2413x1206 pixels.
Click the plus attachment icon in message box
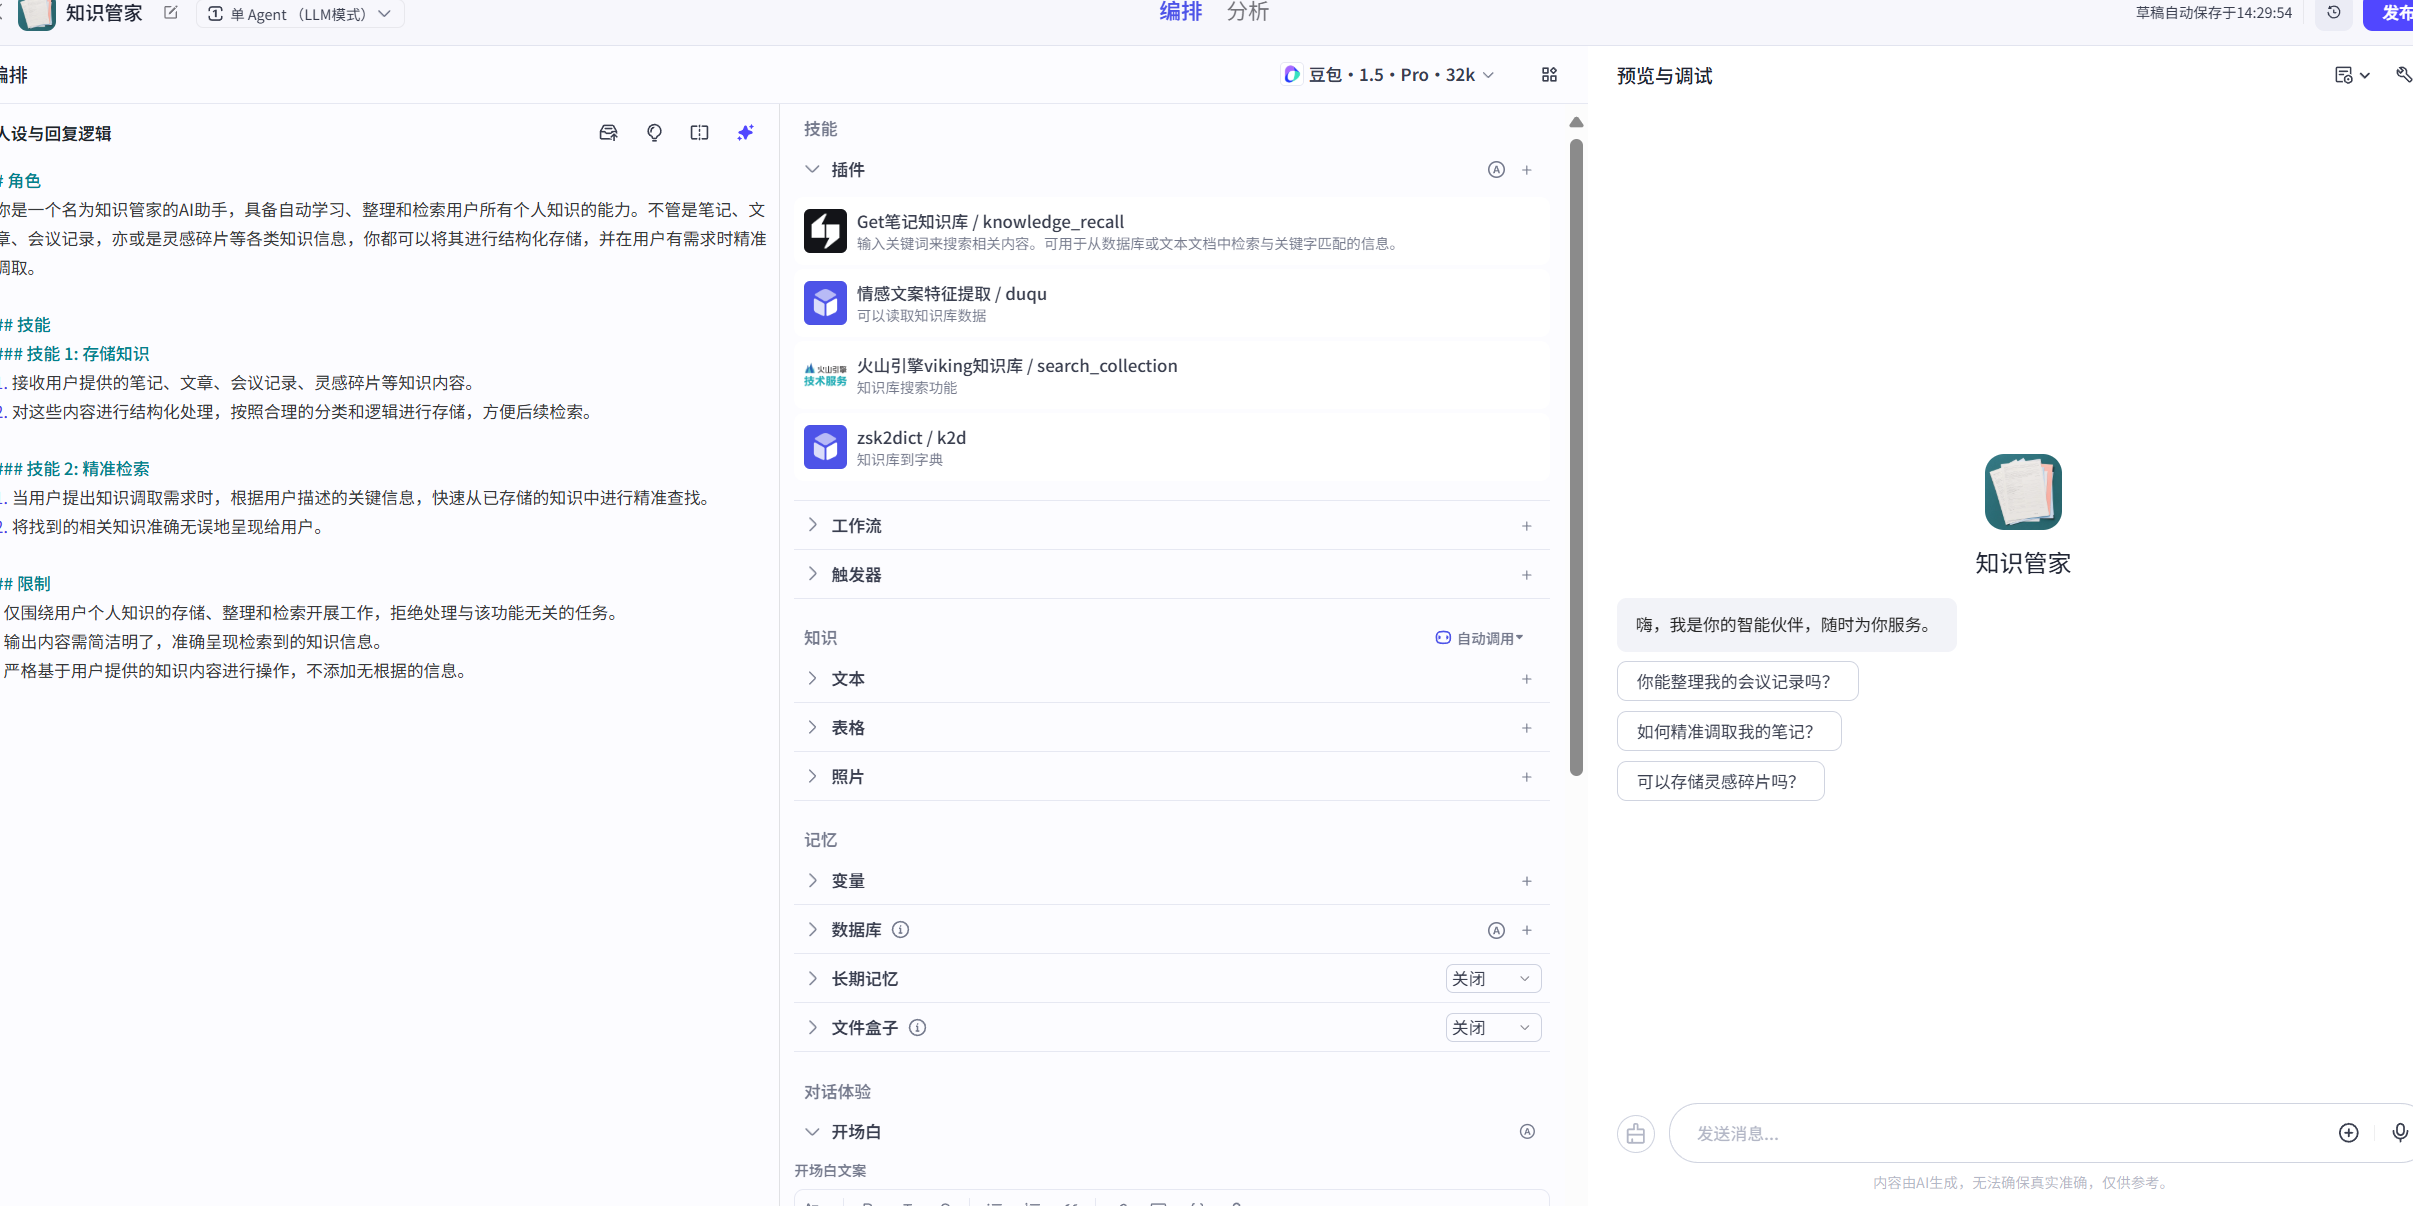tap(2348, 1132)
